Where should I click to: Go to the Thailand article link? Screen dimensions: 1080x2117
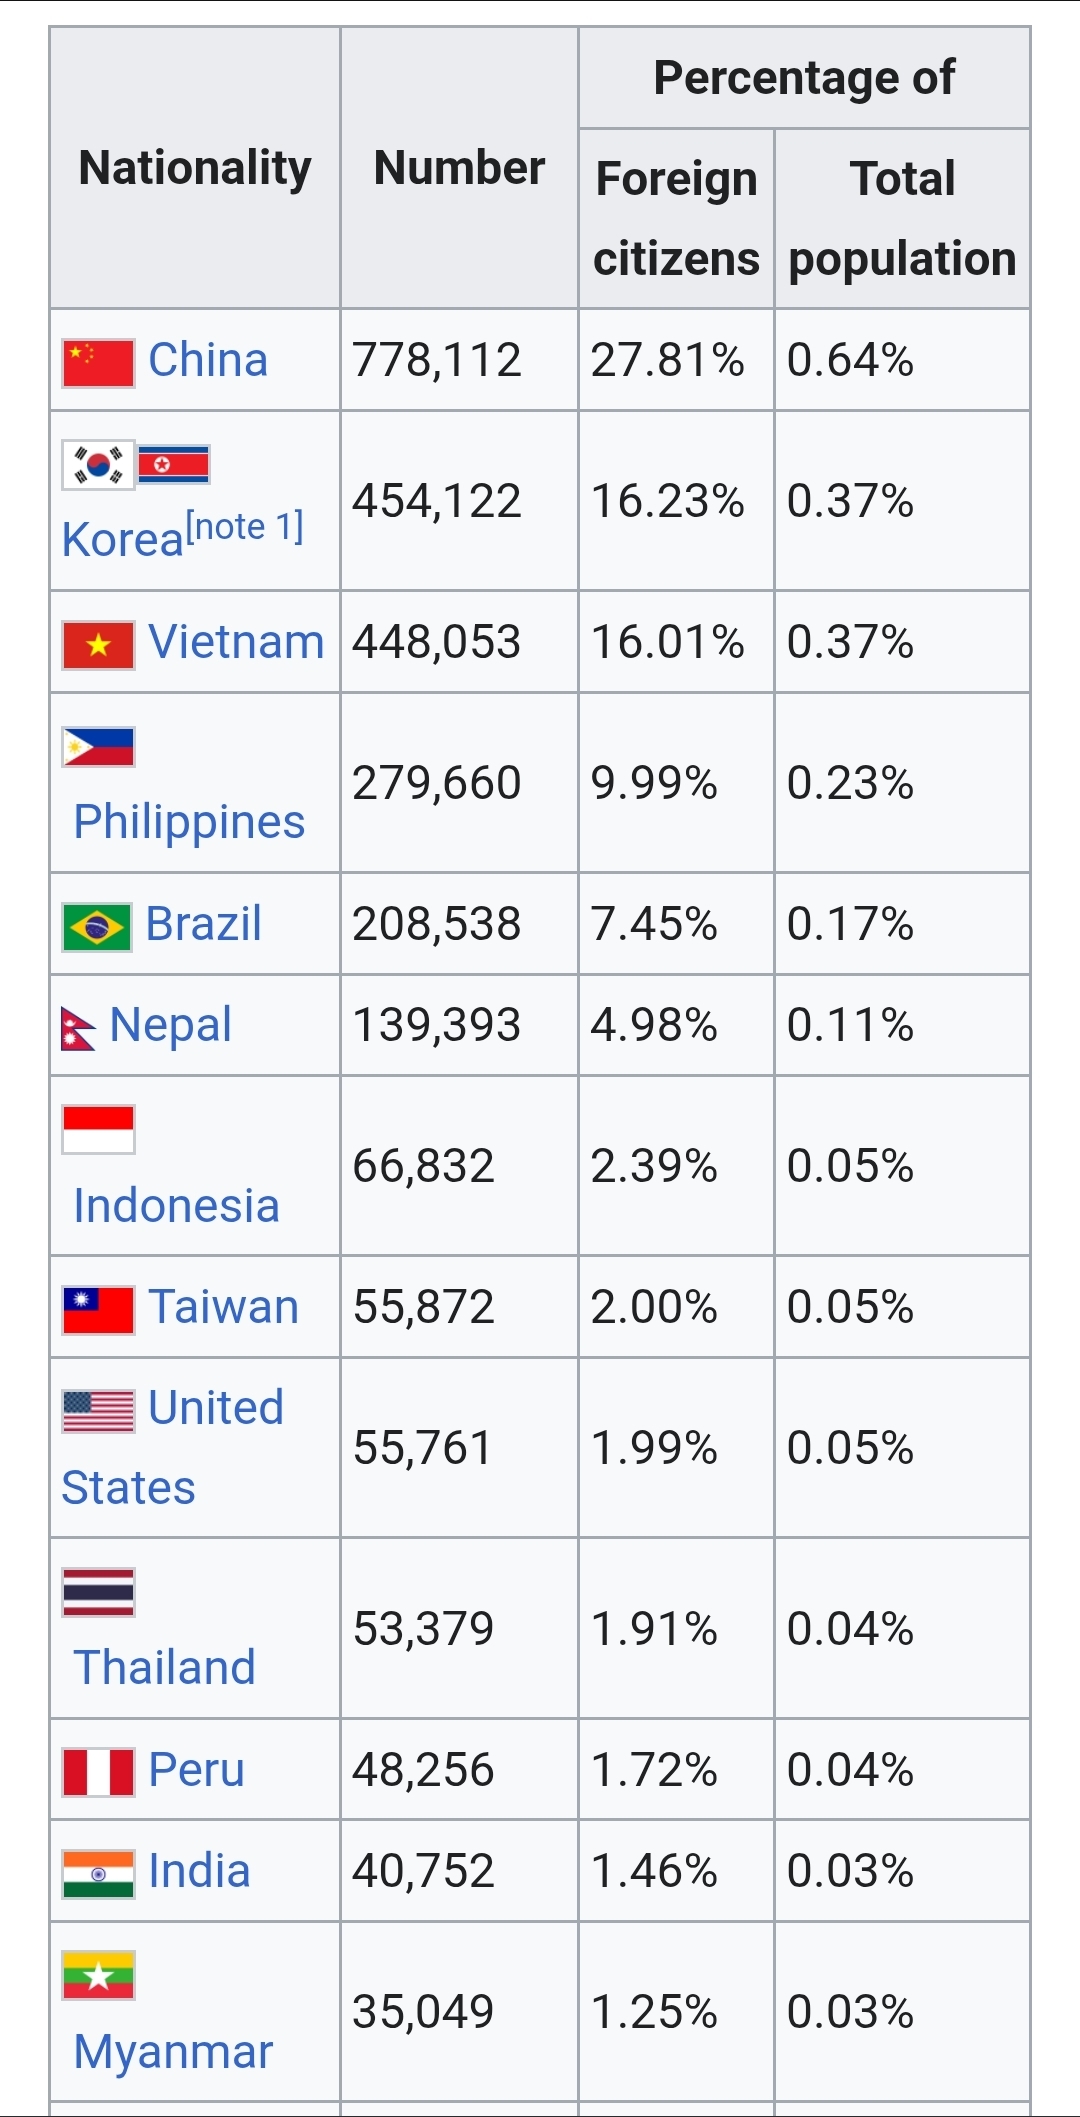point(165,1668)
